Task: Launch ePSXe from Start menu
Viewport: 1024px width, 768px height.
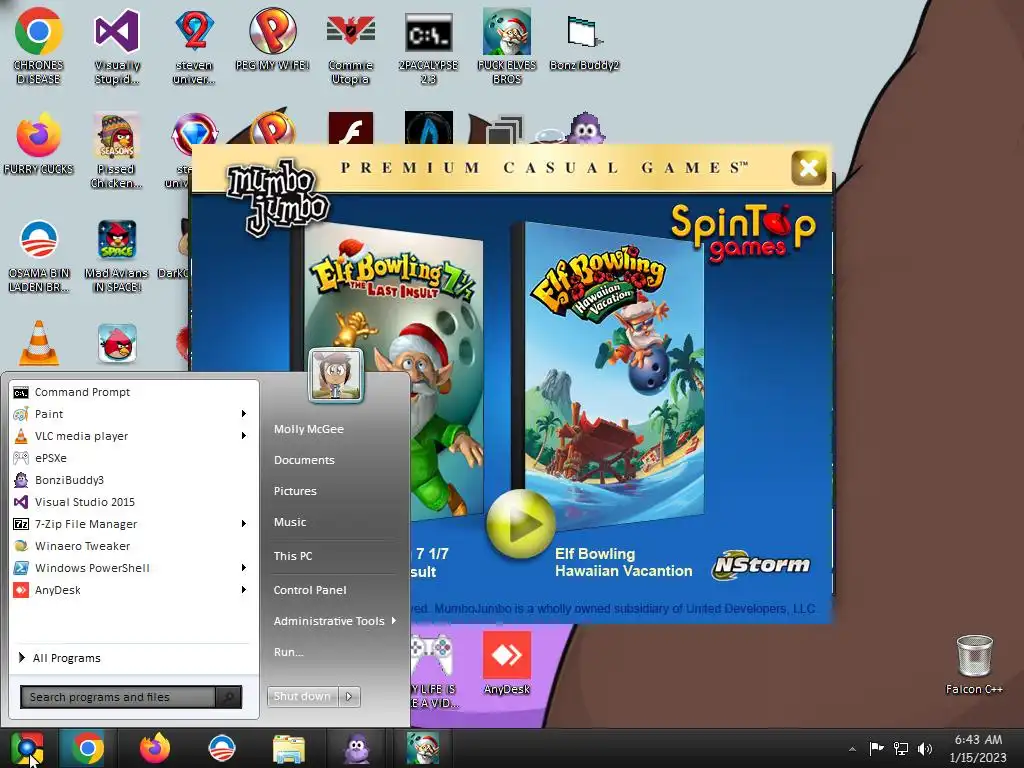Action: 135,458
